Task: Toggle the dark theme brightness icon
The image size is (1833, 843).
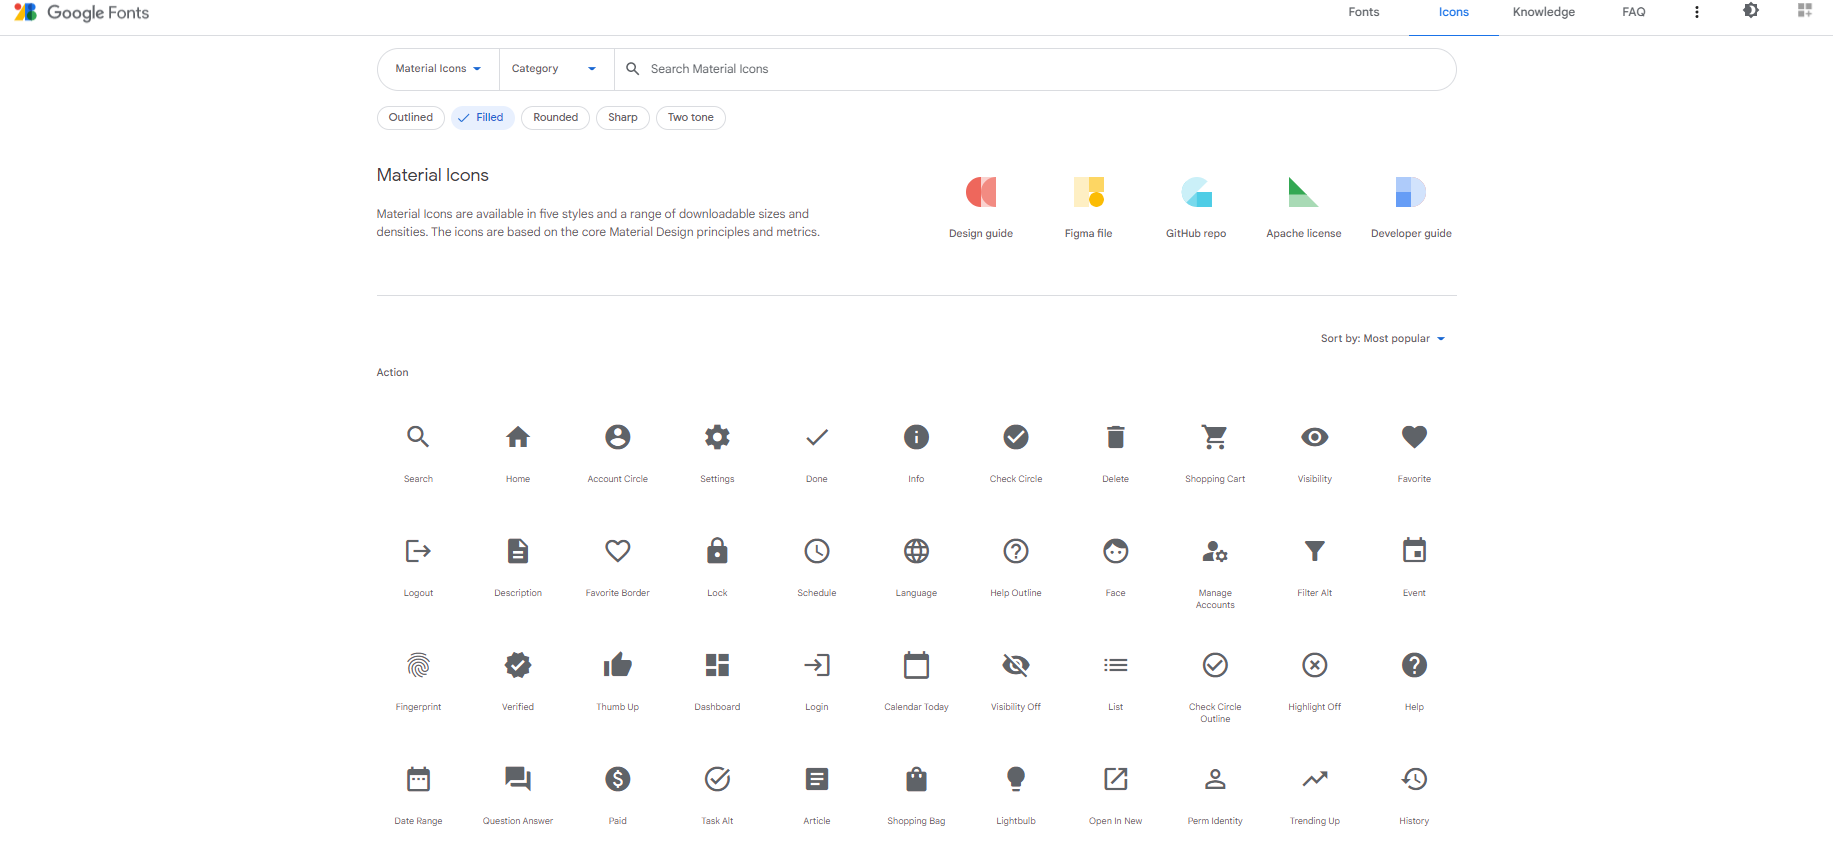Action: pos(1751,11)
